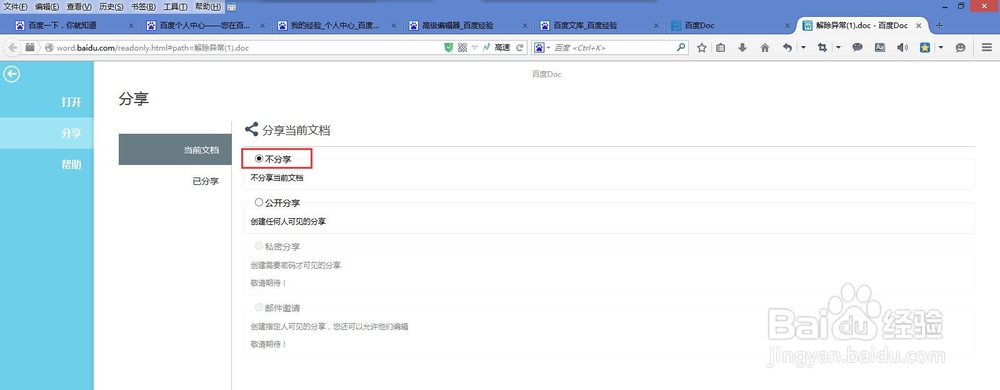Click the QR code icon in address bar

463,47
